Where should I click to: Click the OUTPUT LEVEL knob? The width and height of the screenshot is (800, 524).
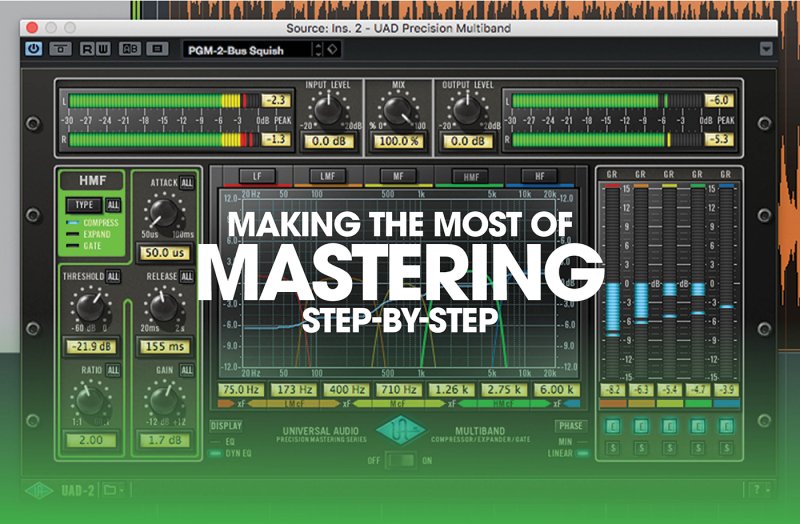click(468, 111)
